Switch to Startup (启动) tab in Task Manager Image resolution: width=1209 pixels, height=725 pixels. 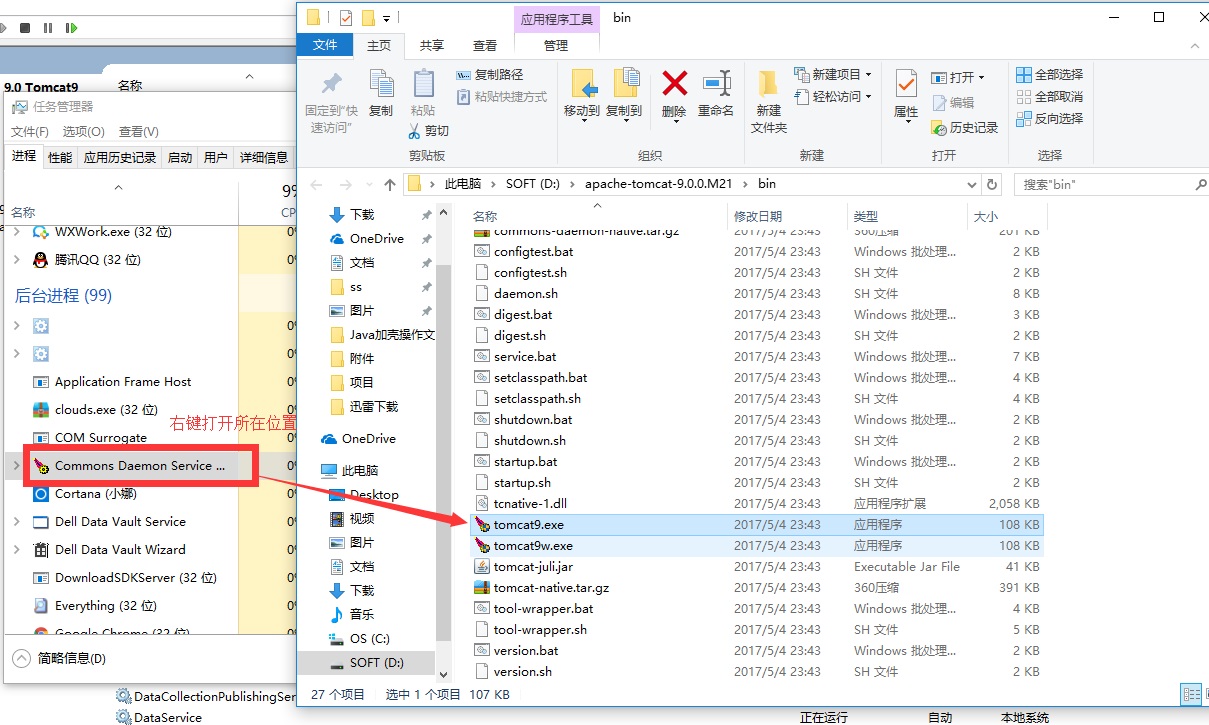pos(180,158)
